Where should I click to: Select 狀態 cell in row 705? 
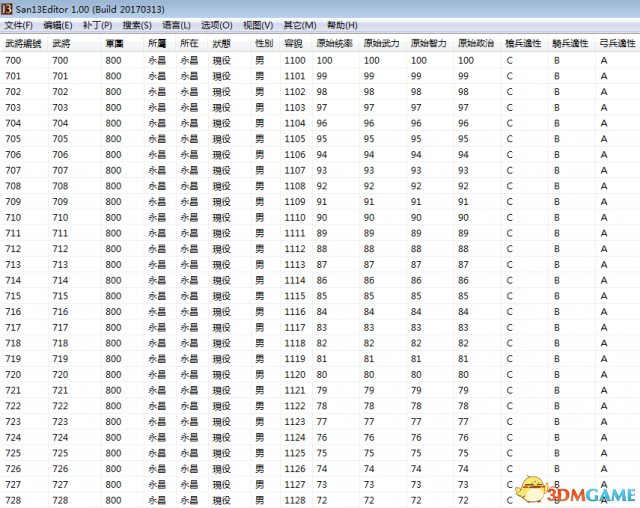221,139
